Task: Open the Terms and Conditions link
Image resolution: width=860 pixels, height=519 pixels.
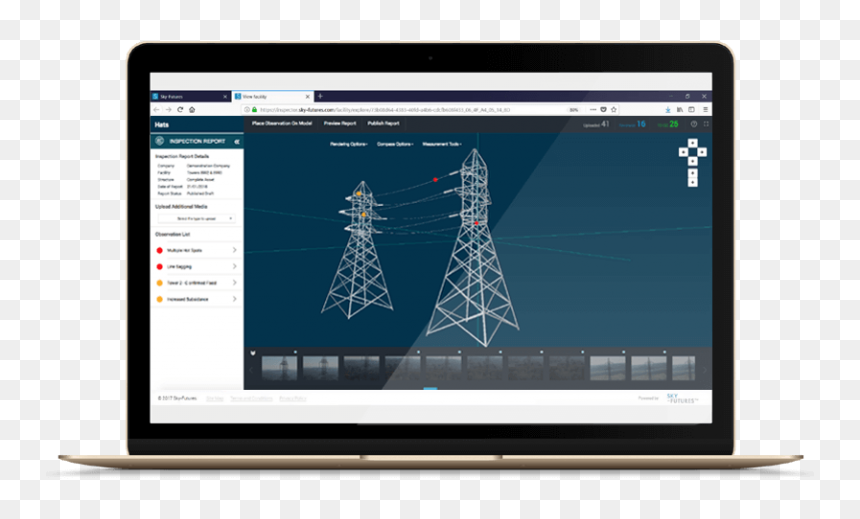Action: pos(251,398)
